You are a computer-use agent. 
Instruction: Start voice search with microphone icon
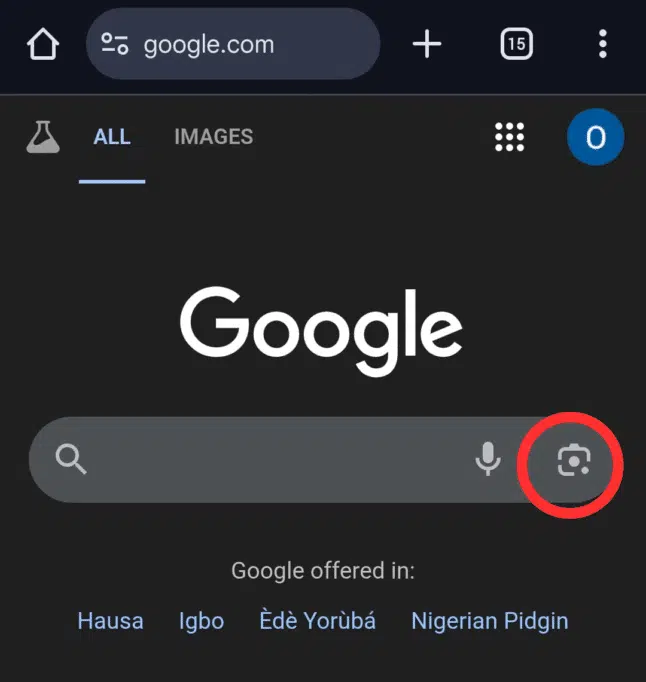pyautogui.click(x=487, y=460)
